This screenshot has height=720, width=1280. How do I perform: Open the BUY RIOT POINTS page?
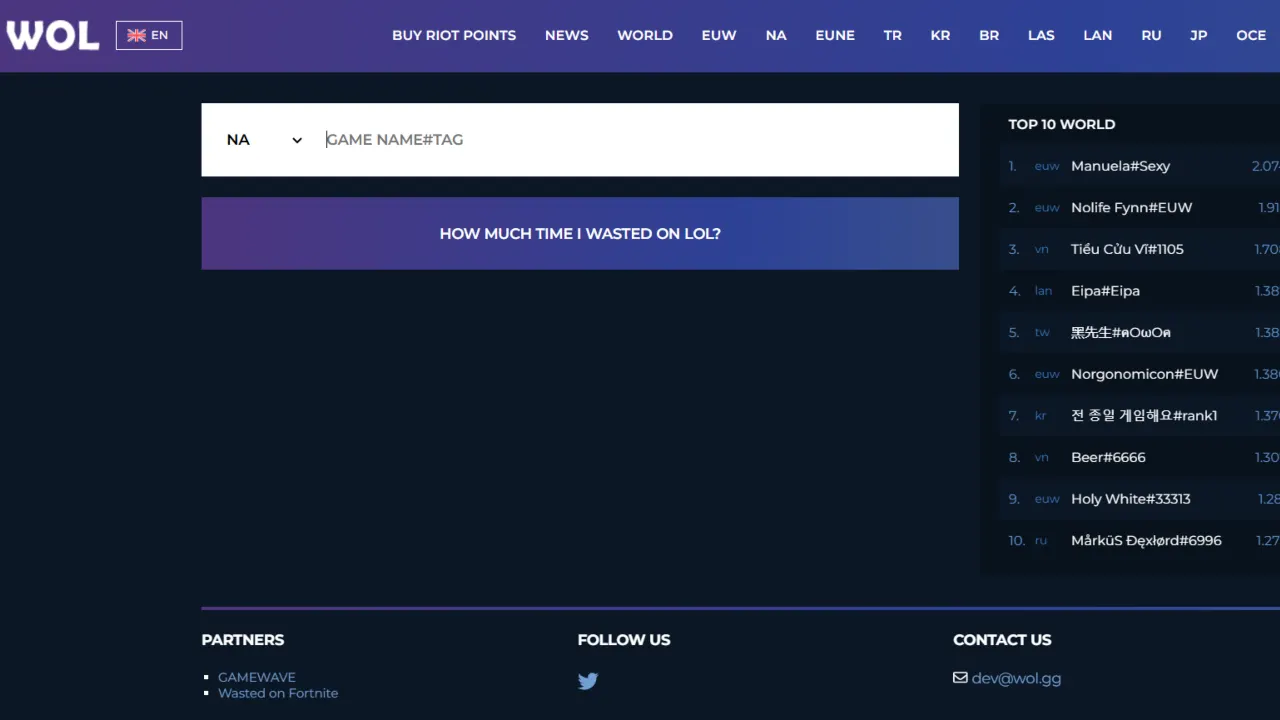pos(454,35)
